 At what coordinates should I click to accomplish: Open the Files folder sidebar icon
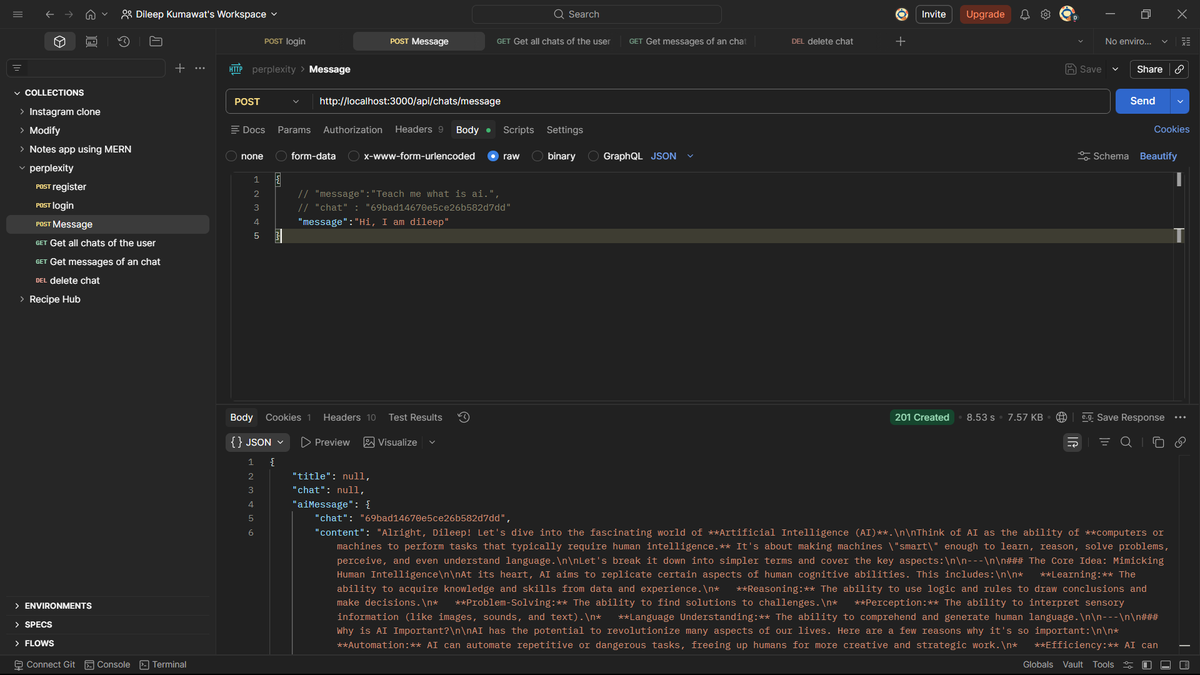(156, 41)
